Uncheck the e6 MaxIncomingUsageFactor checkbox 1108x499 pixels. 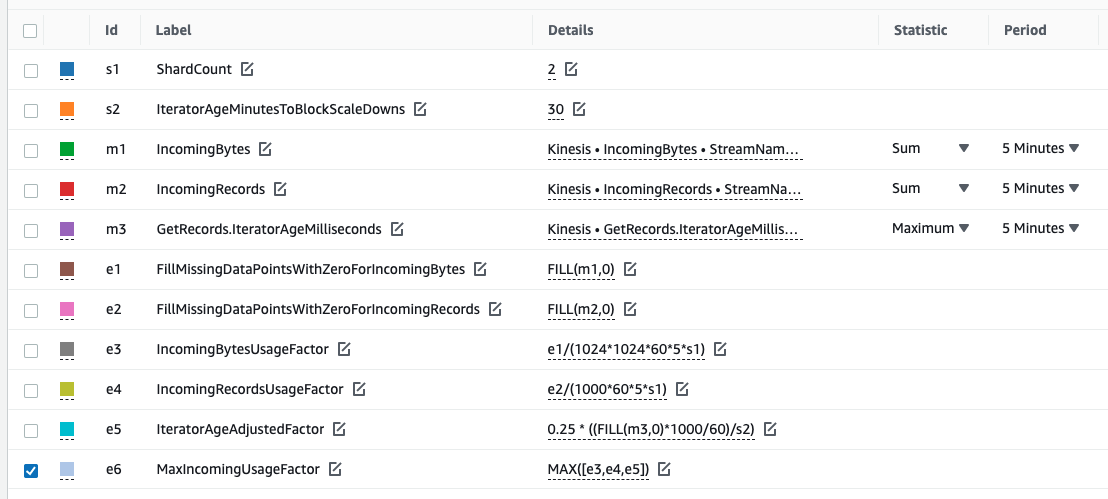pos(31,469)
